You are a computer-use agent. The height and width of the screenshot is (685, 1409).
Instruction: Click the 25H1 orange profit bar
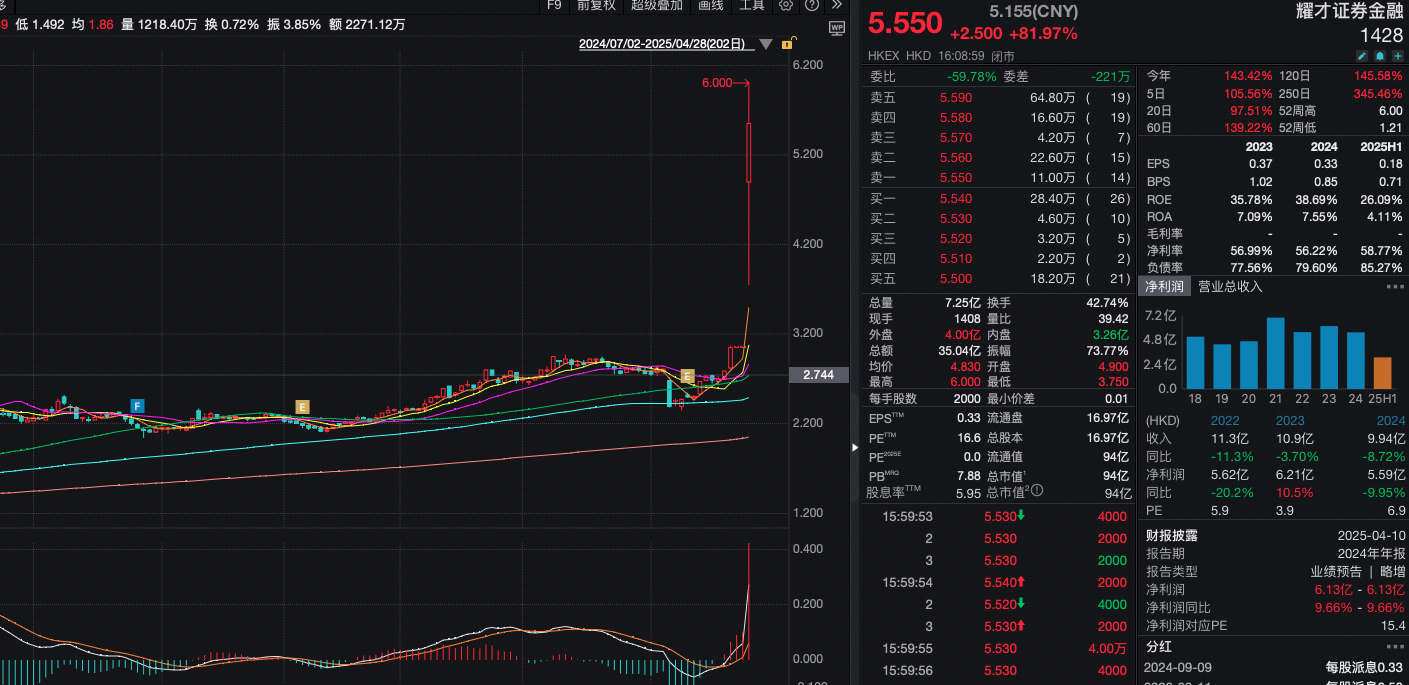[1381, 373]
